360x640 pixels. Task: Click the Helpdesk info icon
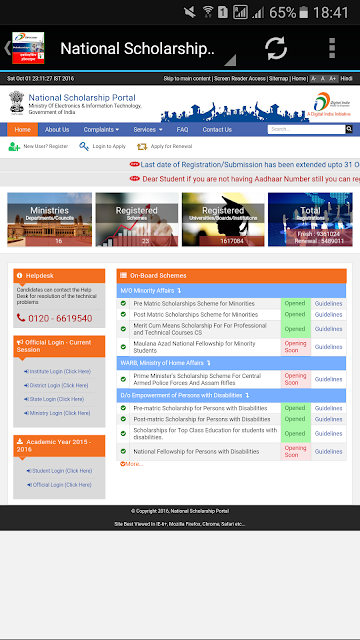click(x=20, y=276)
